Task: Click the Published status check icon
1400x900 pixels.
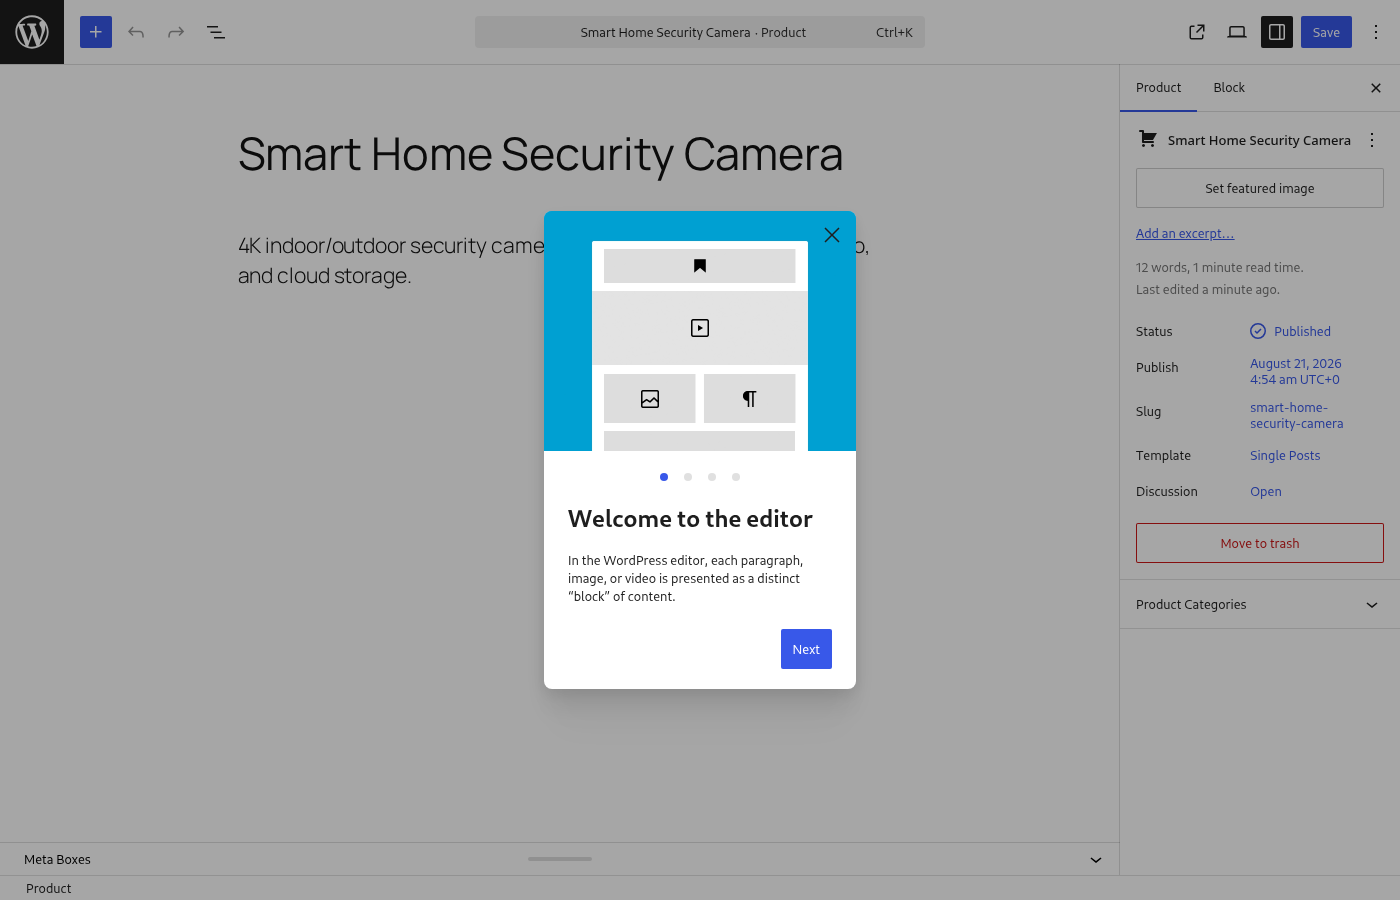Action: [1258, 331]
